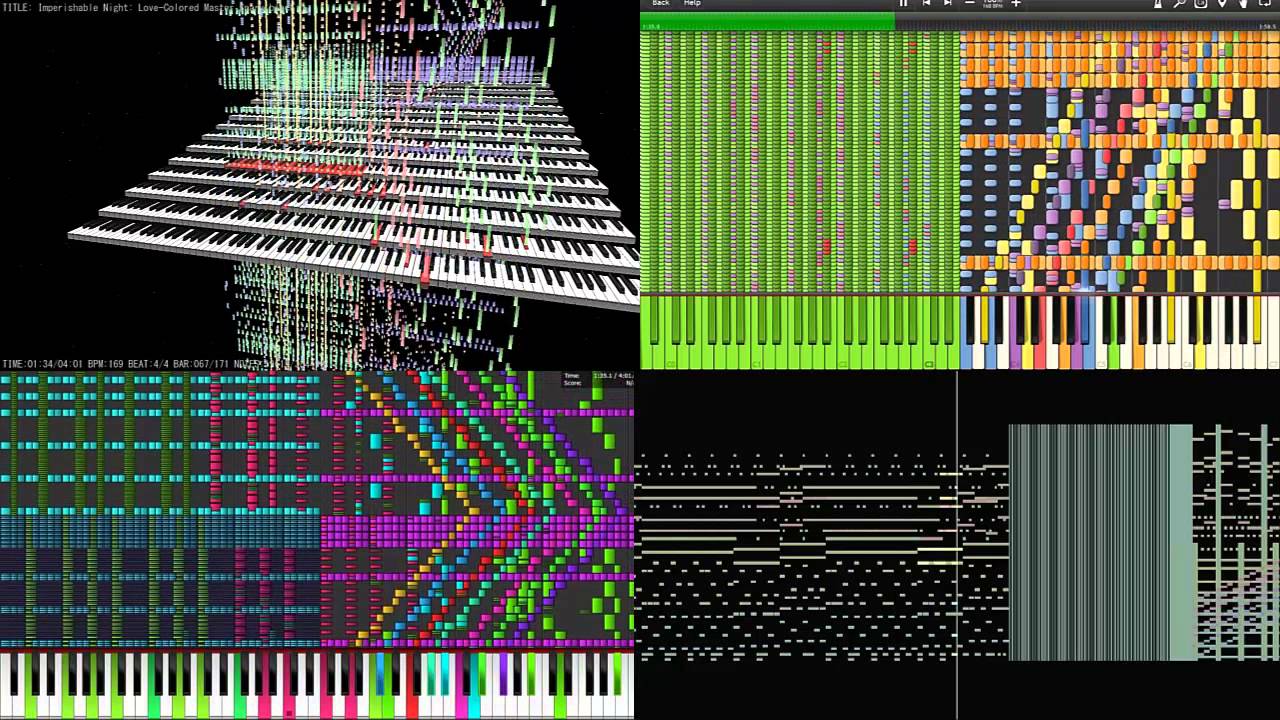Click the Time: label in lower-left visualizer

(x=572, y=376)
